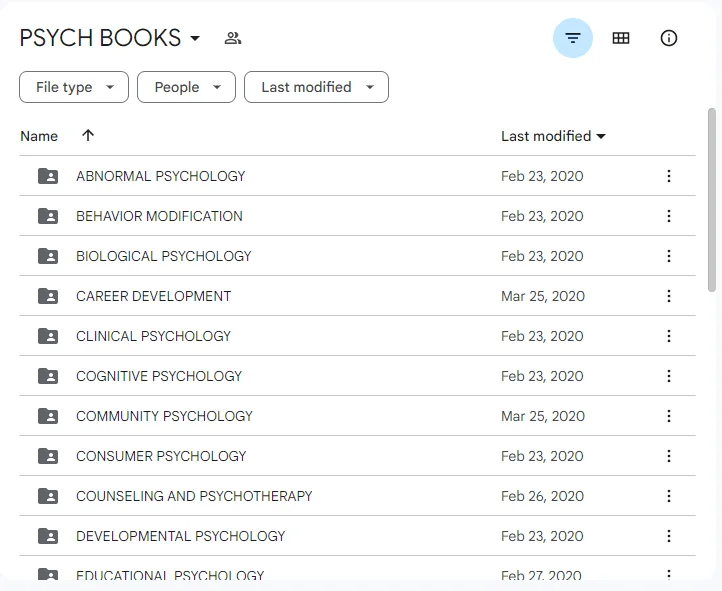
Task: Open more actions for CLINICAL PSYCHOLOGY
Action: click(x=669, y=336)
